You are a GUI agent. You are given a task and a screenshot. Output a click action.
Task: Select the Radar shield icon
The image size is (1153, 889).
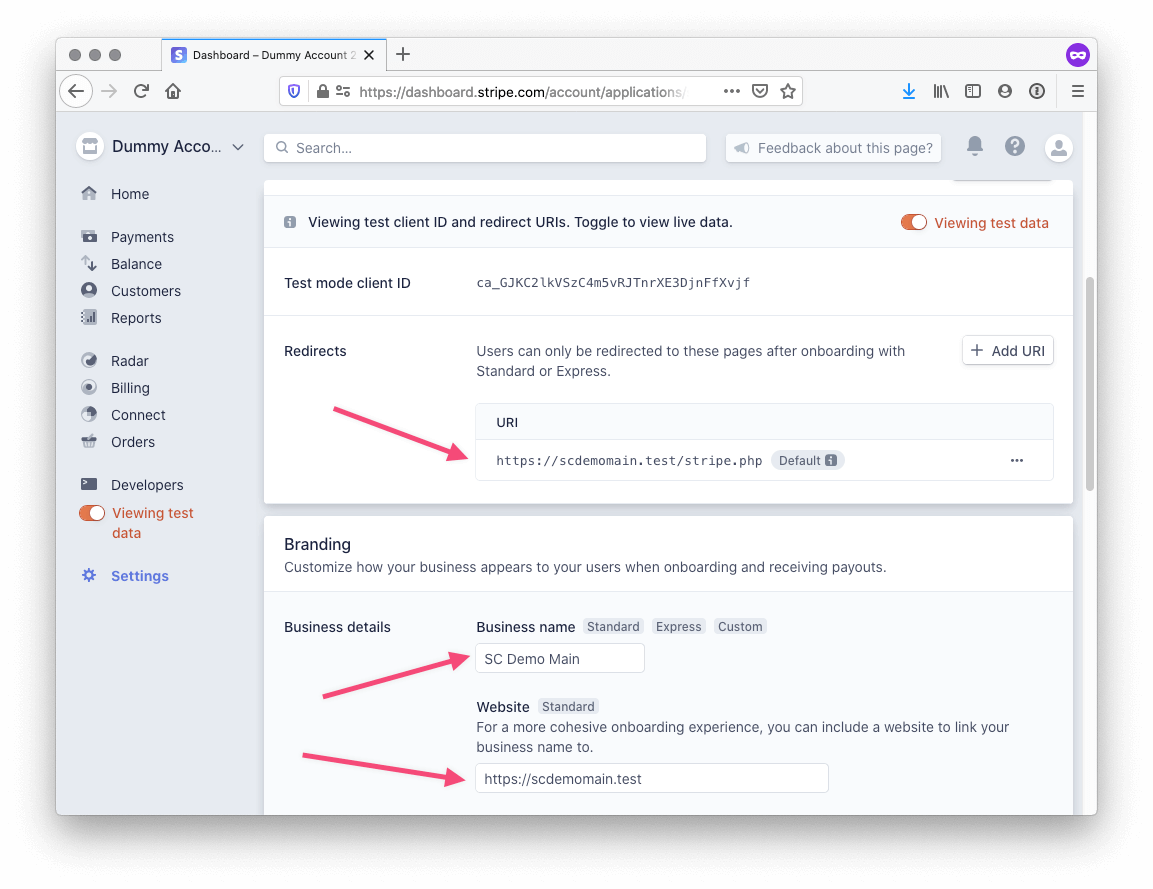(x=91, y=359)
